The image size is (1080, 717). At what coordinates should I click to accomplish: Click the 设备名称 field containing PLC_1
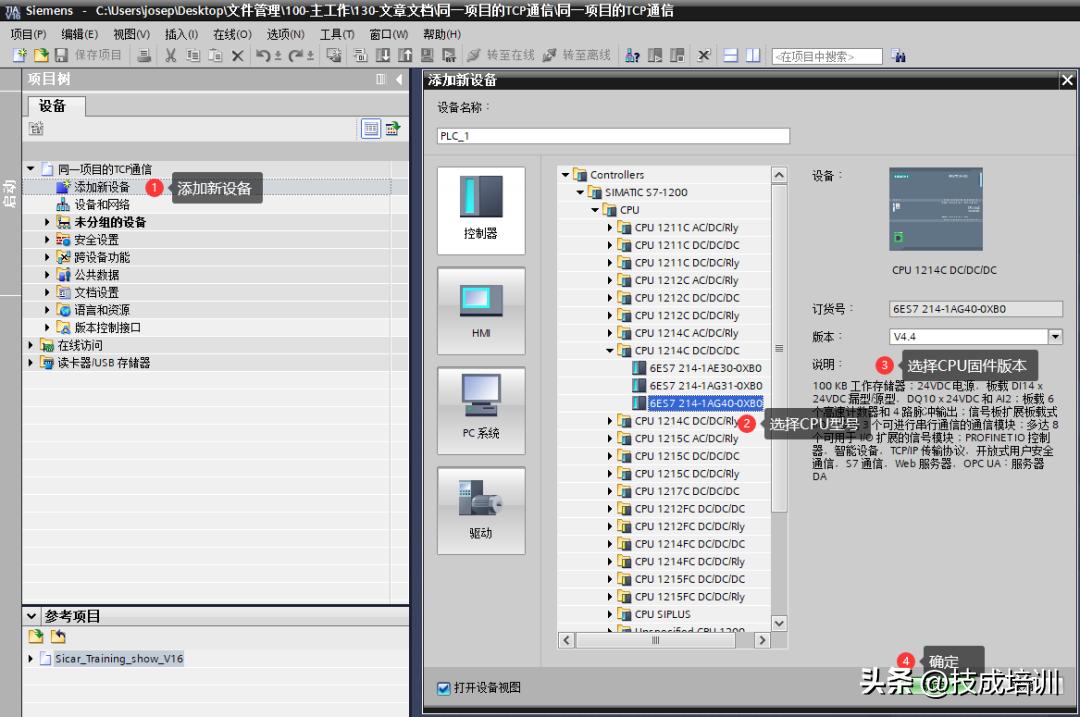click(x=612, y=136)
